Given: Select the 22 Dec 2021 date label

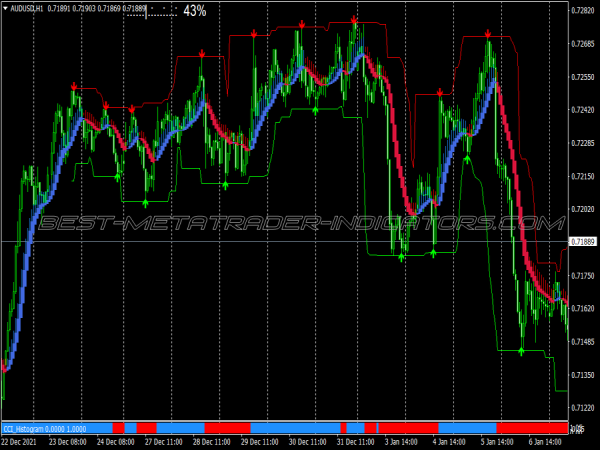Looking at the screenshot, I should pos(19,440).
